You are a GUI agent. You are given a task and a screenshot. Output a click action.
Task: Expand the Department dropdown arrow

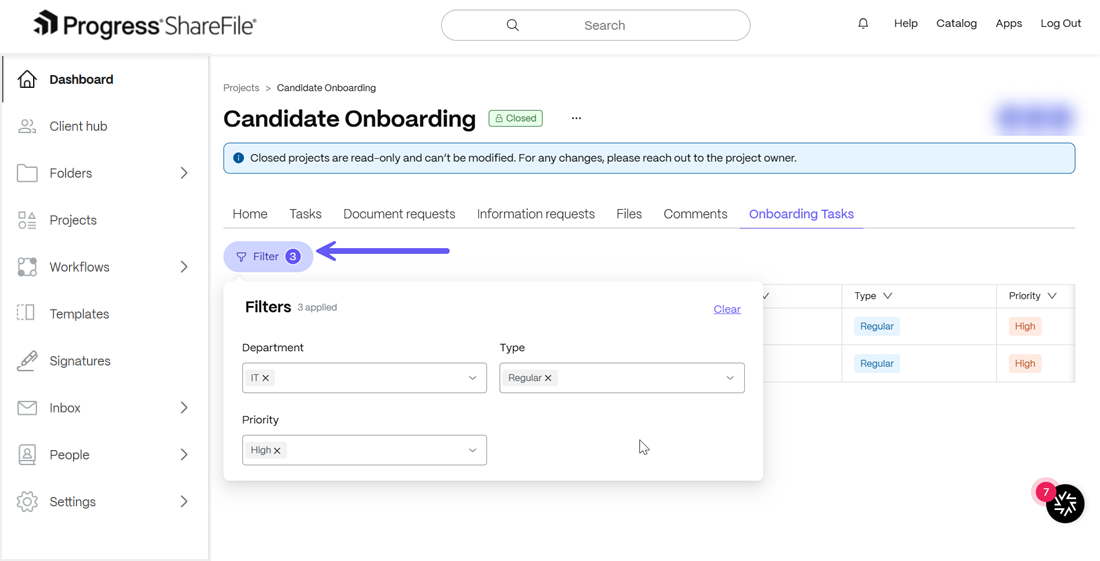point(473,378)
